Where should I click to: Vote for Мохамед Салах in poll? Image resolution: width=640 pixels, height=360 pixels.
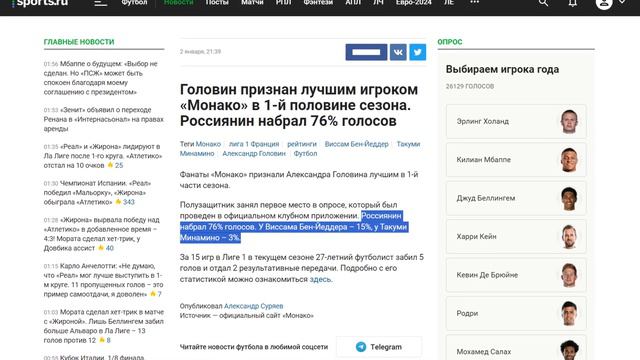pos(516,348)
